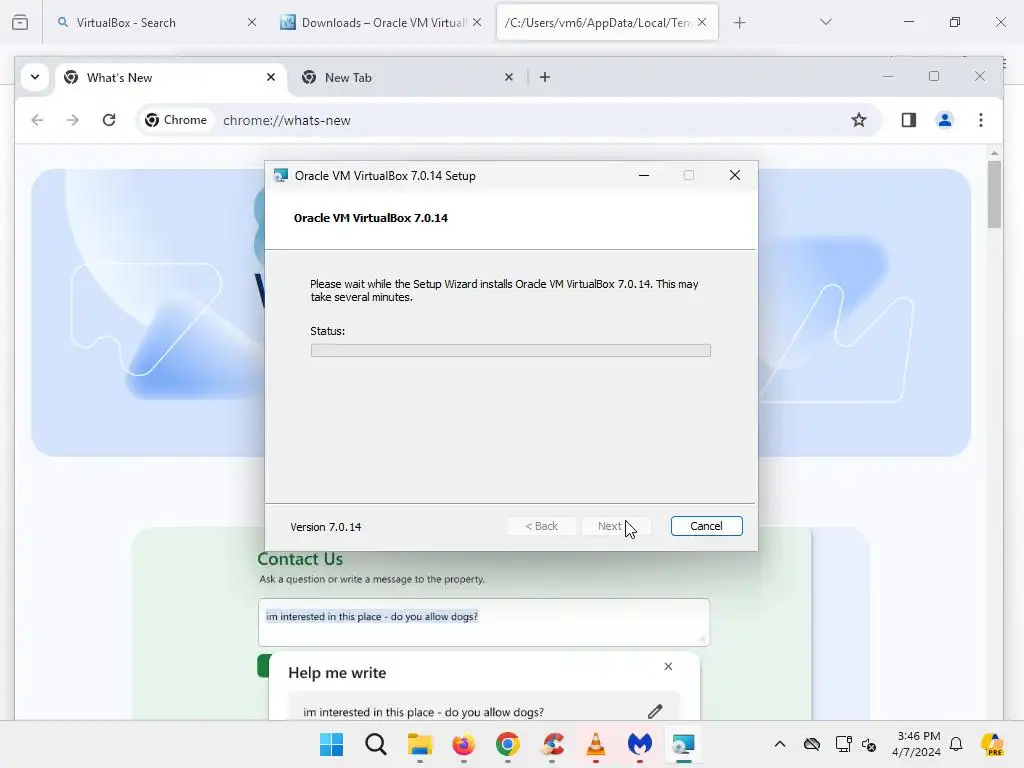Open Google Chrome from taskbar

coord(507,744)
